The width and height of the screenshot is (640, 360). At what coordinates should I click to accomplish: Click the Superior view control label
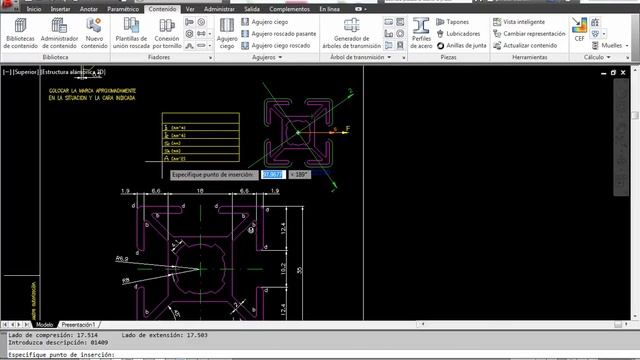tap(26, 72)
